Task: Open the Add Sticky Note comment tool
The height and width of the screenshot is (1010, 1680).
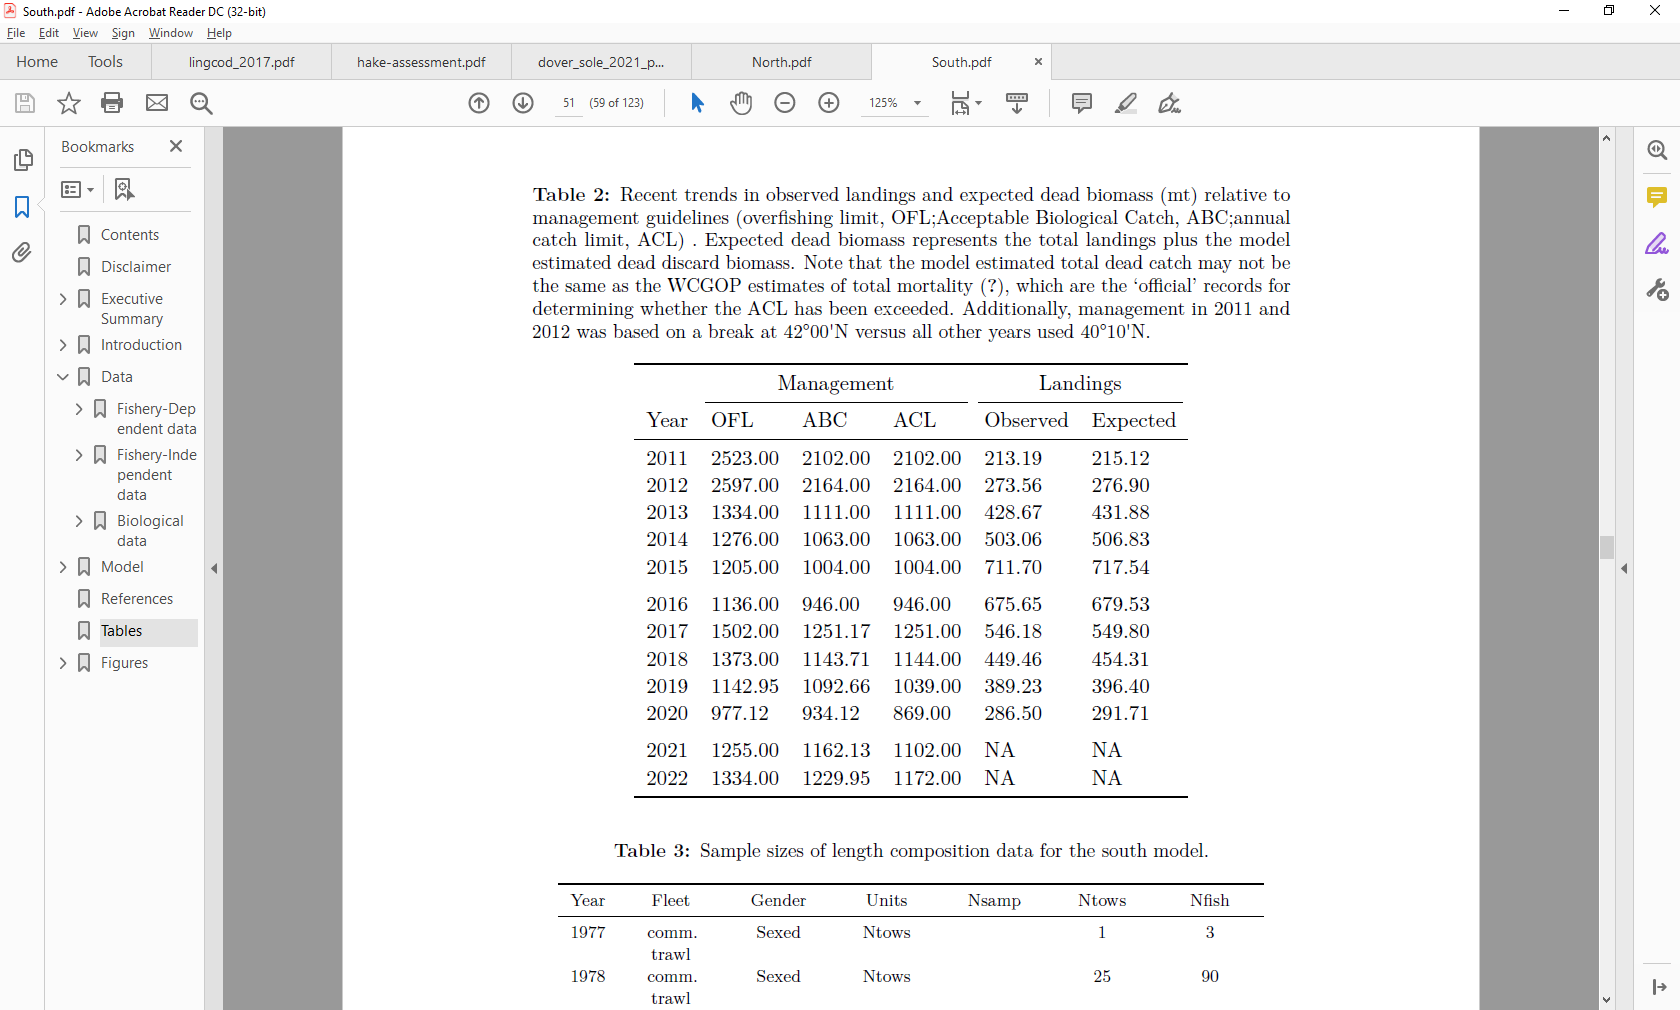Action: click(x=1081, y=103)
